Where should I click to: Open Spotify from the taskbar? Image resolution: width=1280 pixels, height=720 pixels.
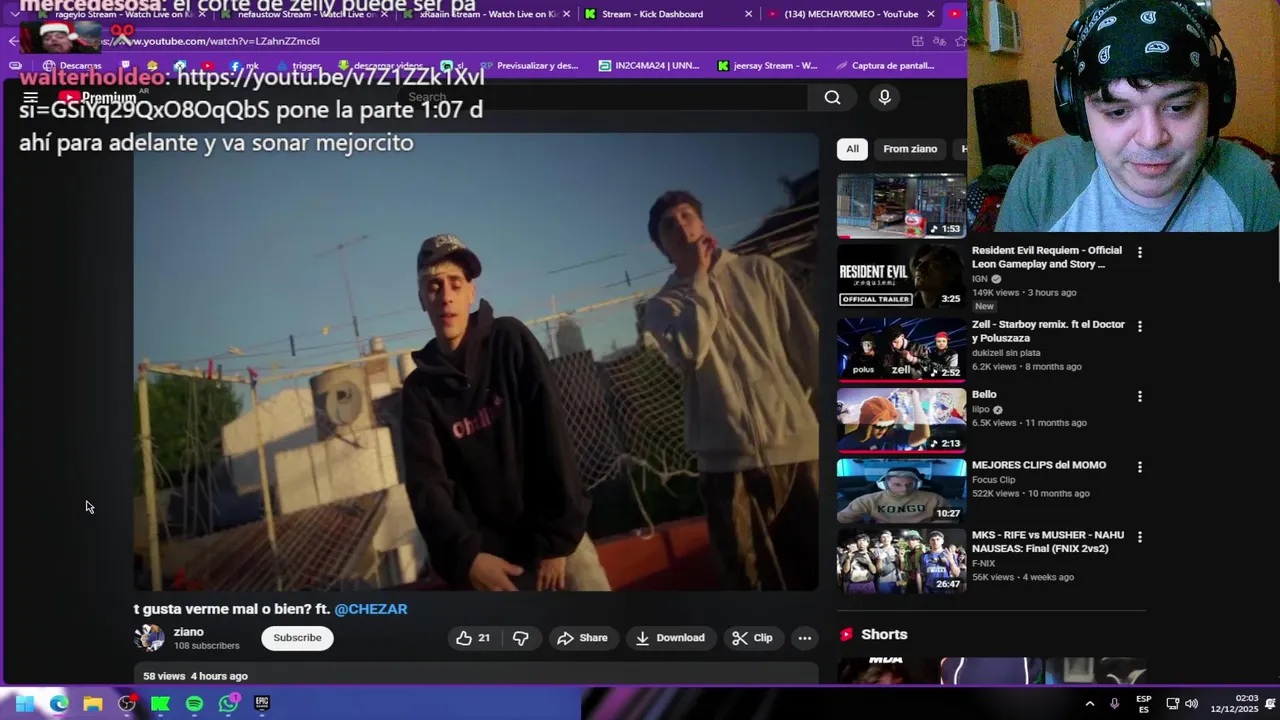194,704
